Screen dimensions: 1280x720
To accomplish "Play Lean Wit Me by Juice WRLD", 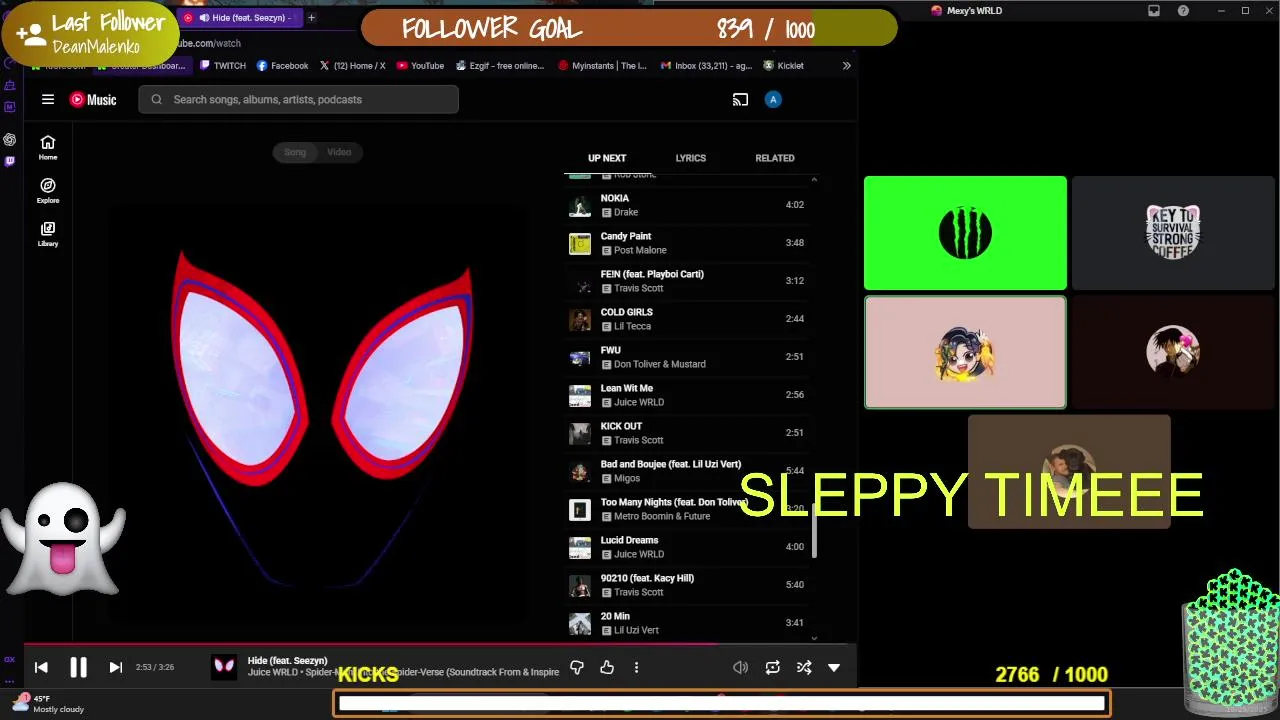I will click(690, 395).
